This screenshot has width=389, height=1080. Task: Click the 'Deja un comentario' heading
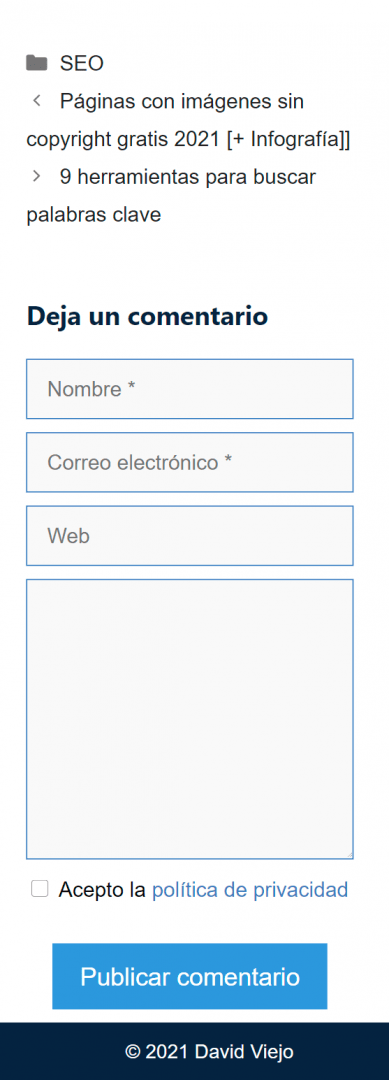[147, 317]
